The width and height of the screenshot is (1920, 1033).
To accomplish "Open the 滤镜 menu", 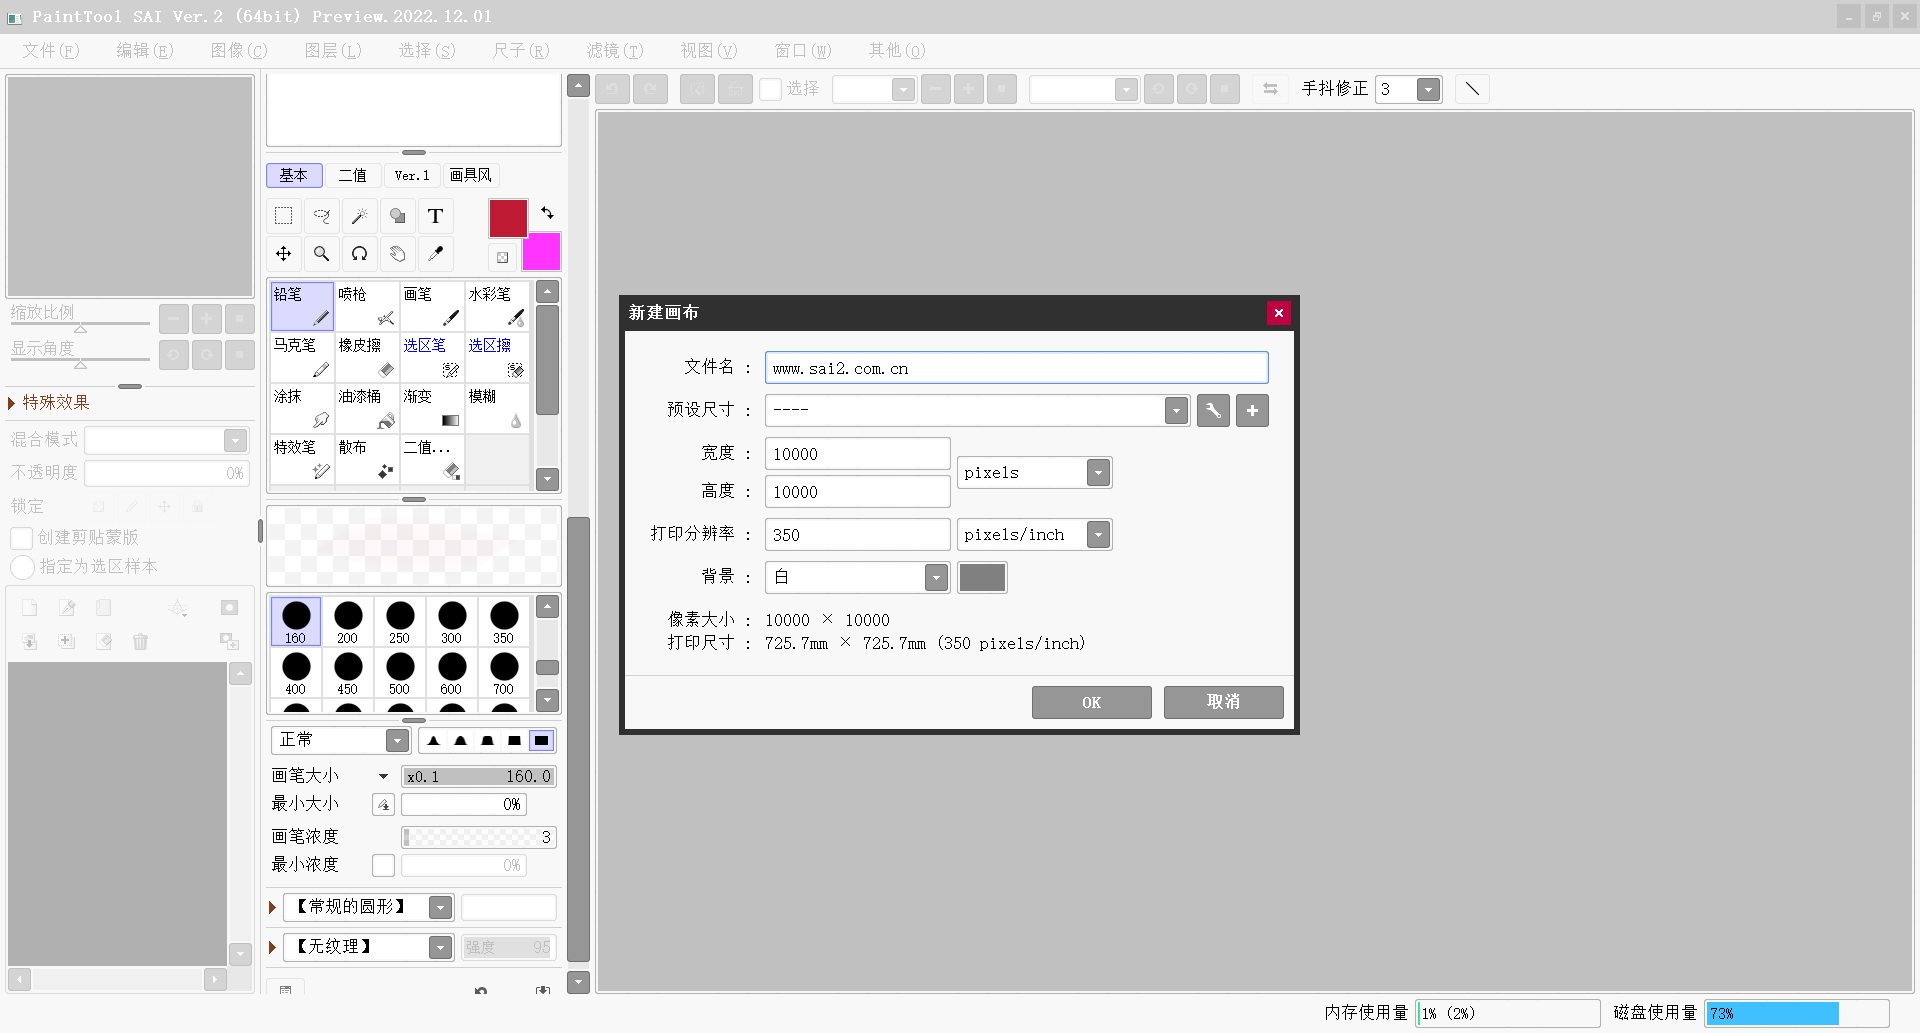I will pos(615,50).
